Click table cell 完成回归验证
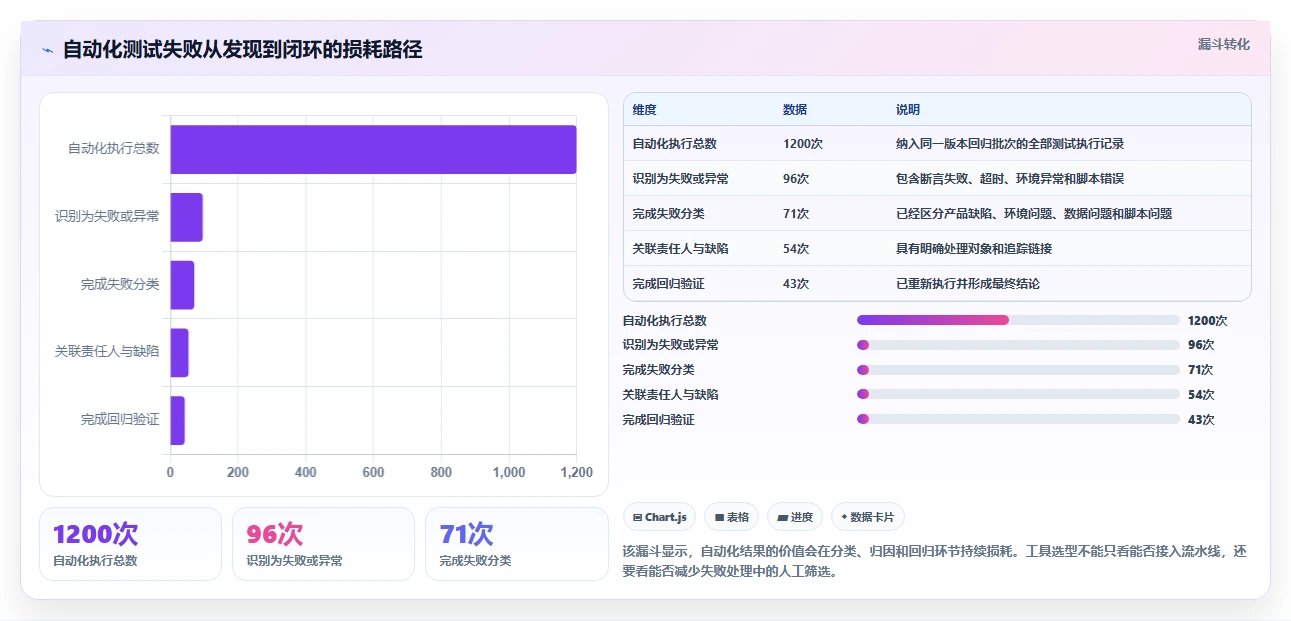Screen dimensions: 1291x621 [x=668, y=284]
